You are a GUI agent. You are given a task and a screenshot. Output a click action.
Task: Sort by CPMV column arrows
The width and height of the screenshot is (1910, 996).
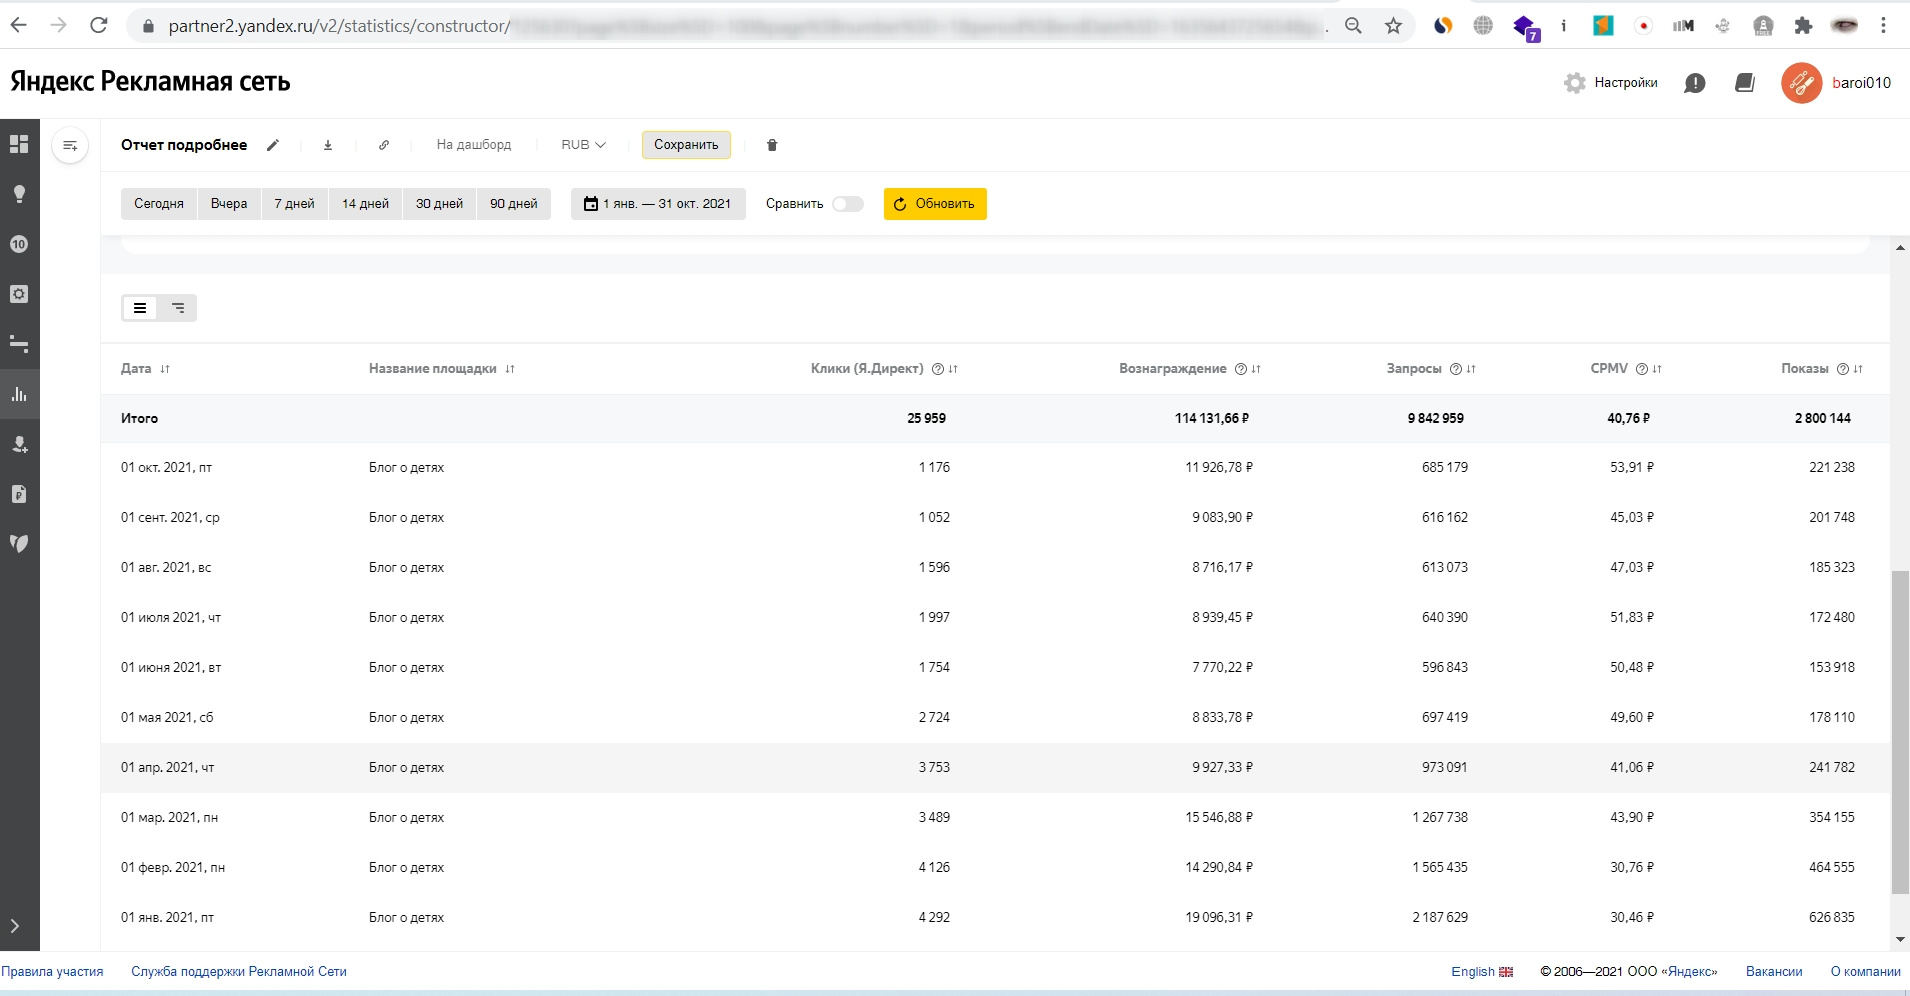click(1657, 369)
